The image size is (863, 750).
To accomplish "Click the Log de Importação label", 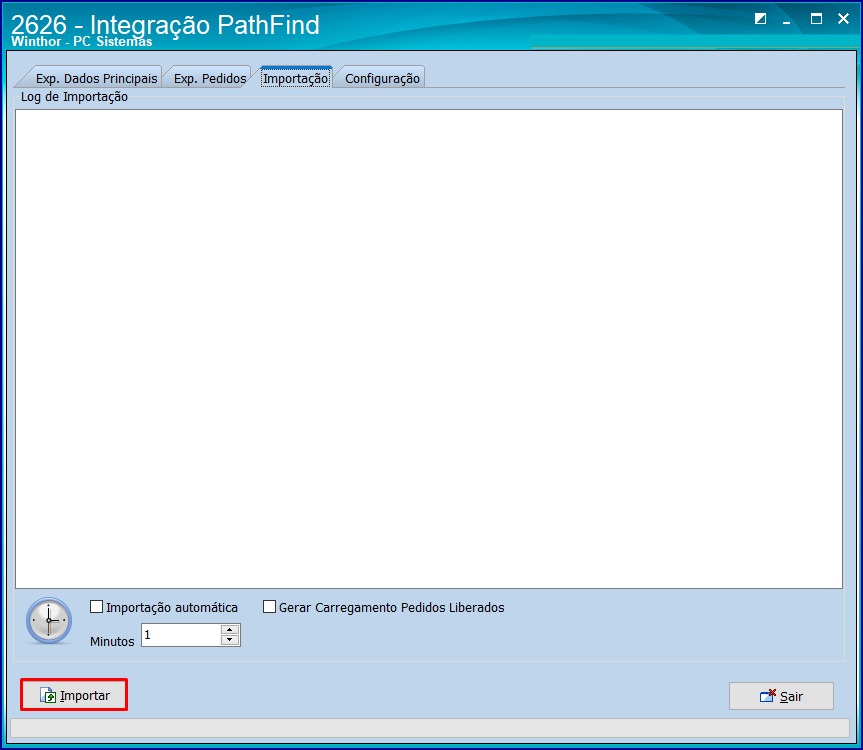I will click(74, 97).
